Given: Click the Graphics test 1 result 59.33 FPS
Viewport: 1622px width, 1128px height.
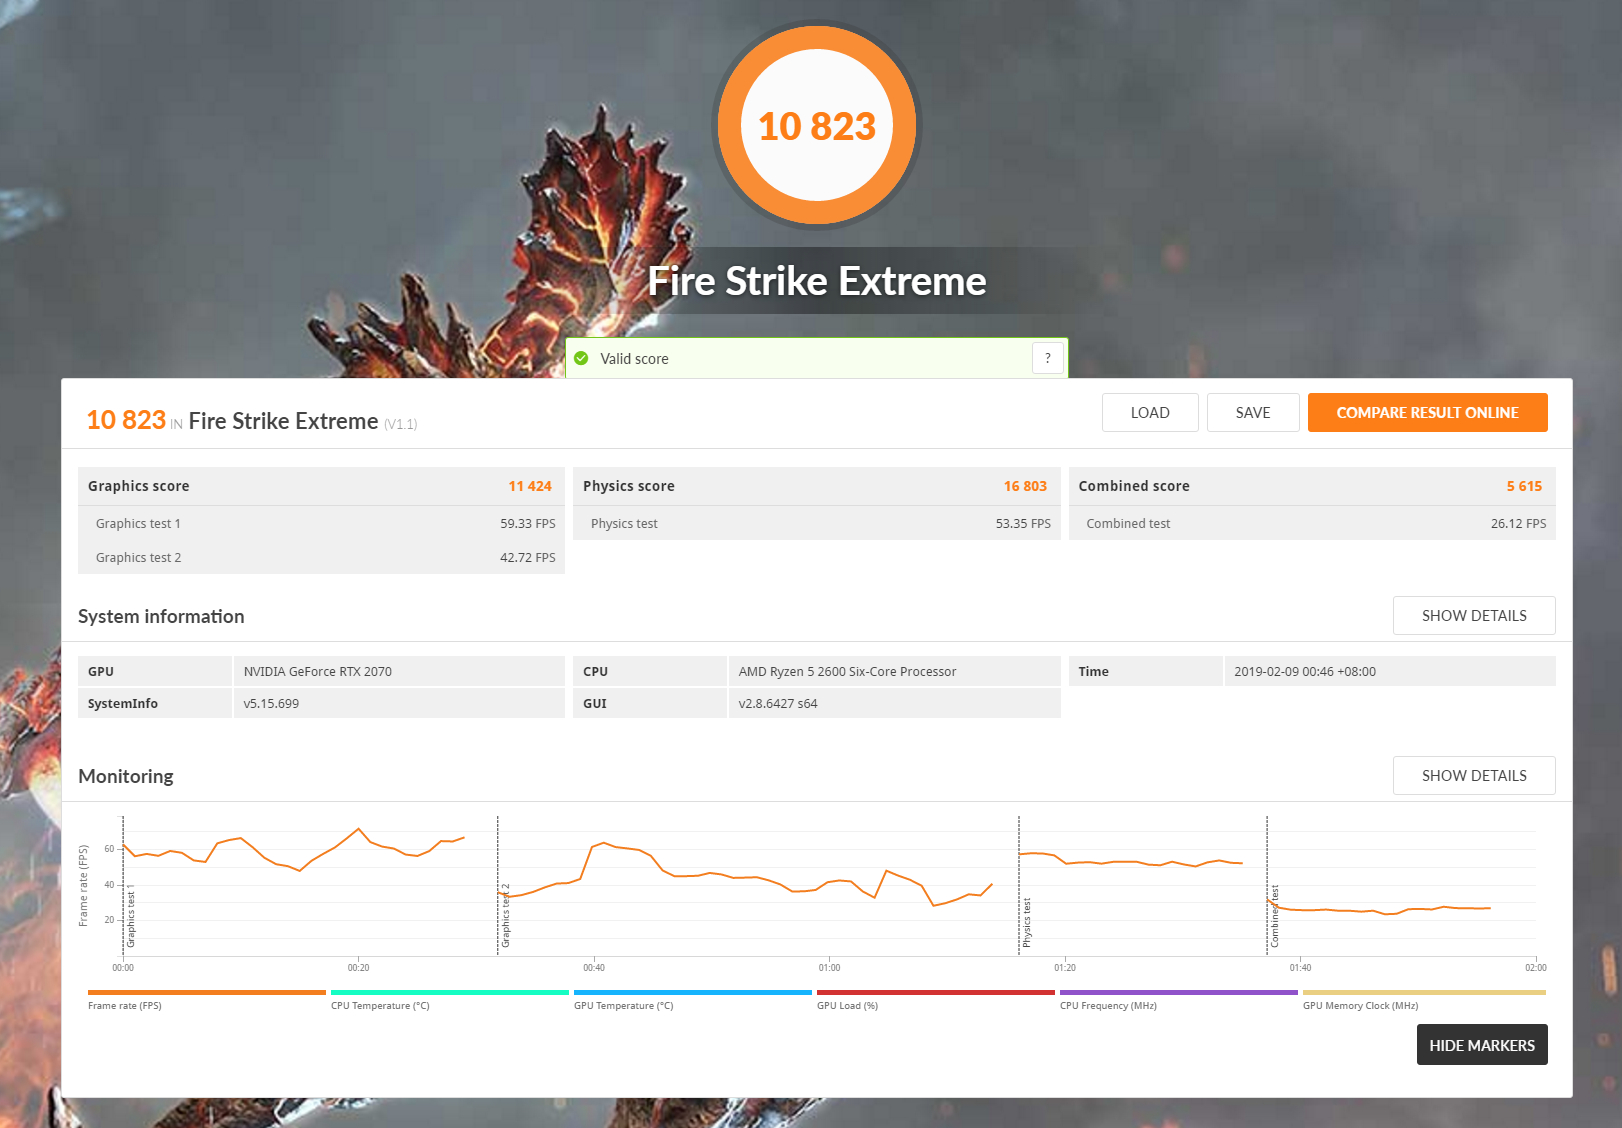Looking at the screenshot, I should pos(528,523).
